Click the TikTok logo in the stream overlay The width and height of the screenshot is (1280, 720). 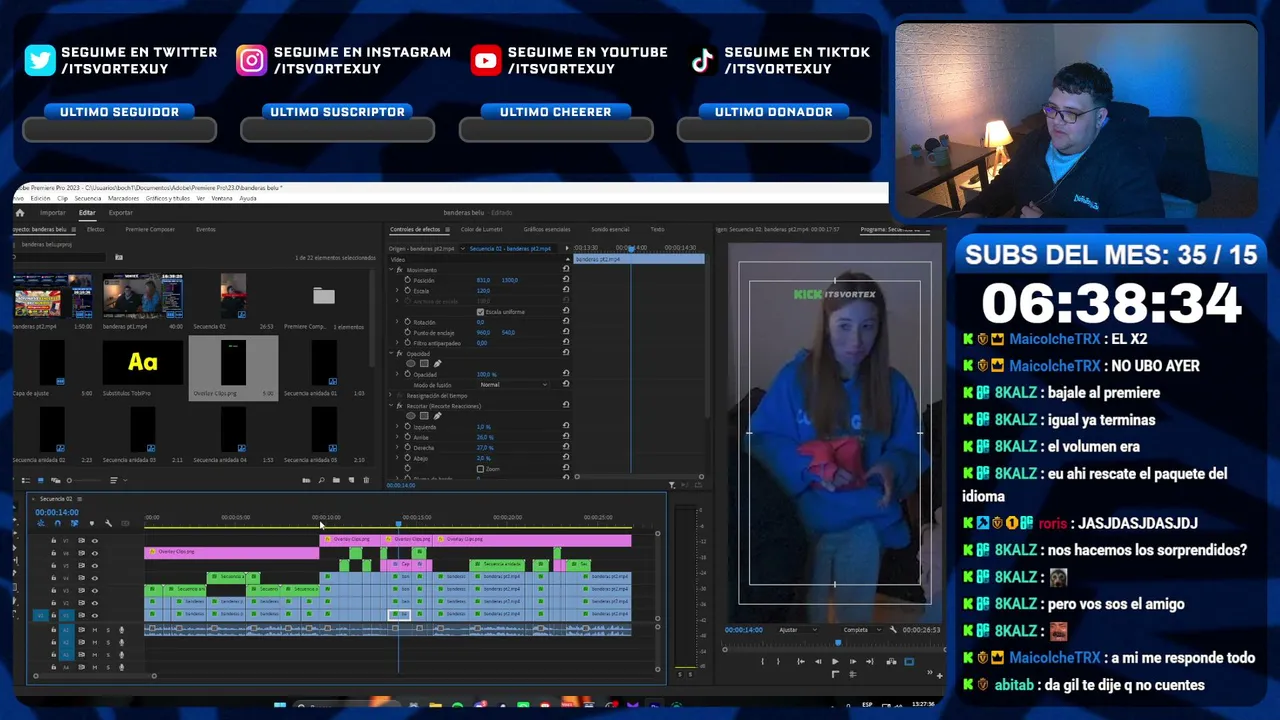coord(703,61)
